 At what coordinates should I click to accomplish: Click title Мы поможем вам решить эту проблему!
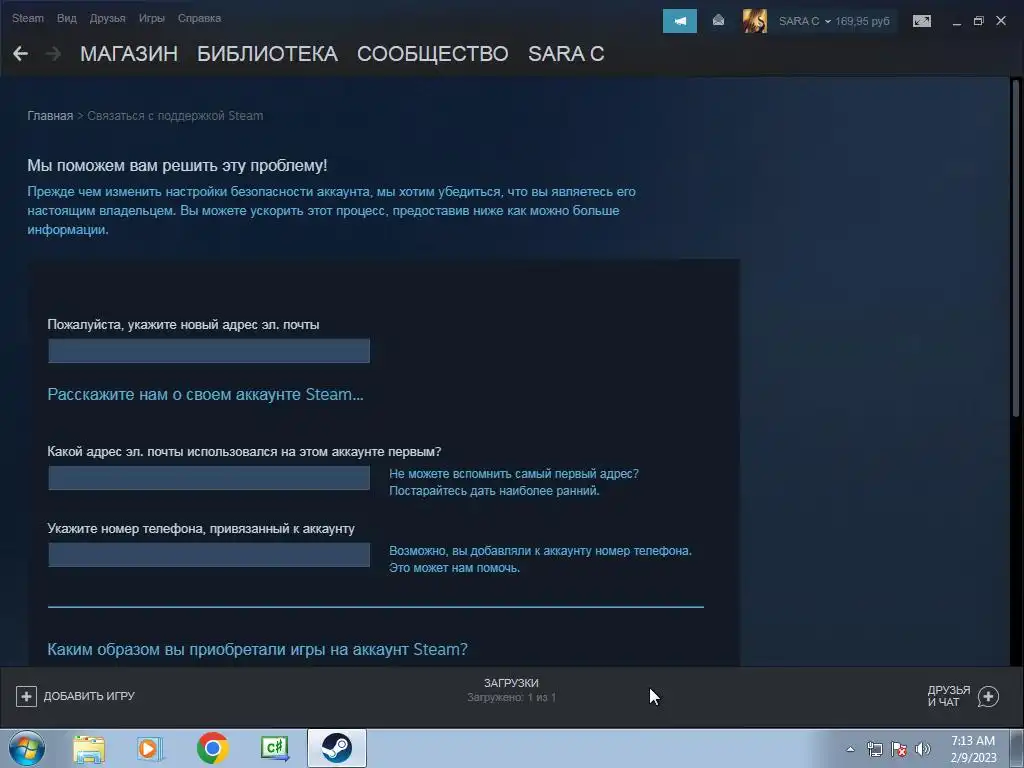(177, 166)
